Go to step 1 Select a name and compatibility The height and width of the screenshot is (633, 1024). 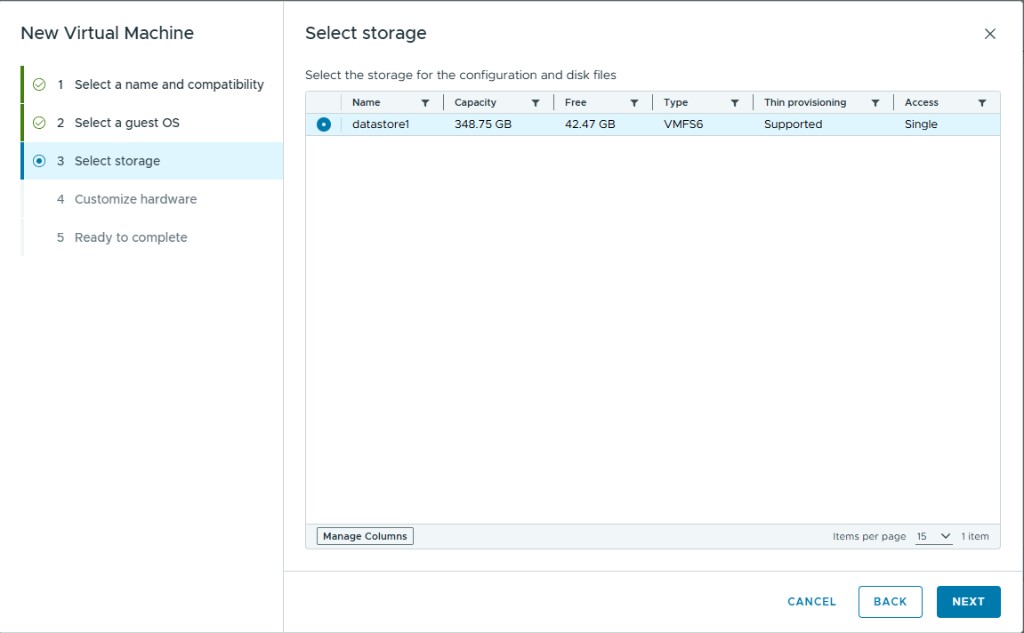tap(153, 84)
